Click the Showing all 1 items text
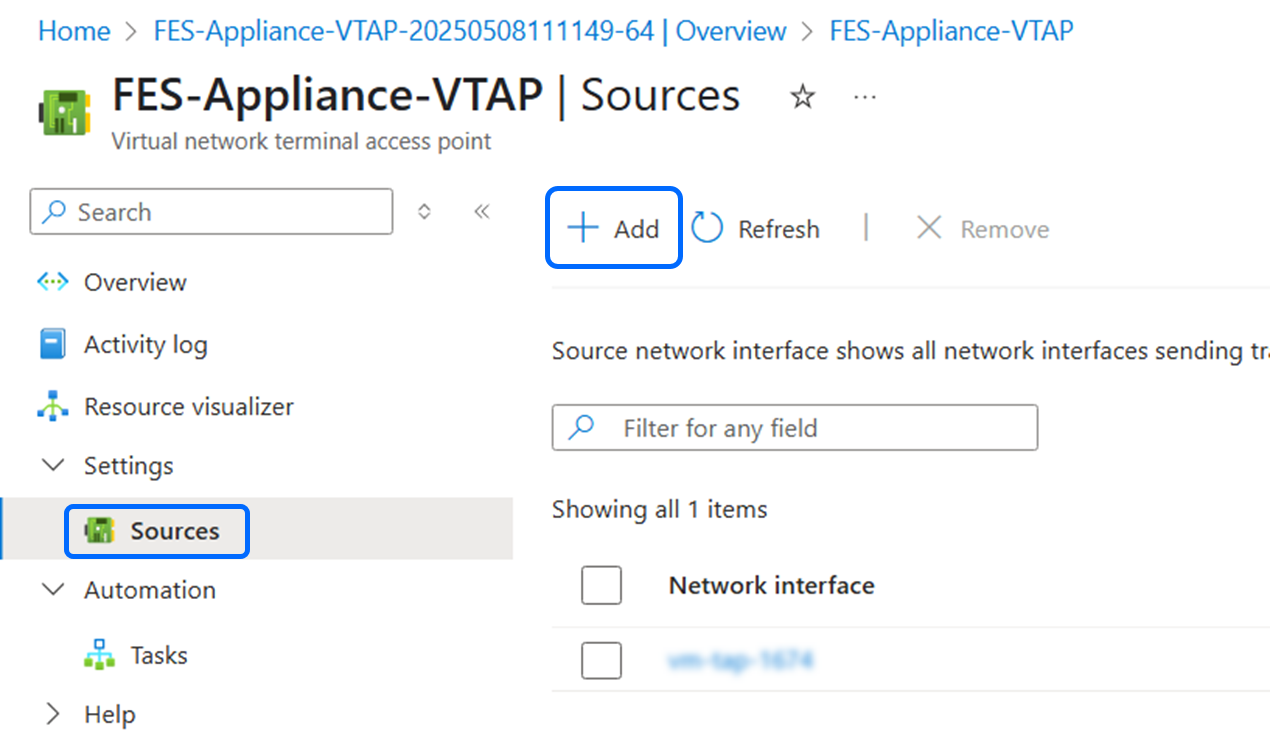This screenshot has width=1270, height=754. coord(659,509)
